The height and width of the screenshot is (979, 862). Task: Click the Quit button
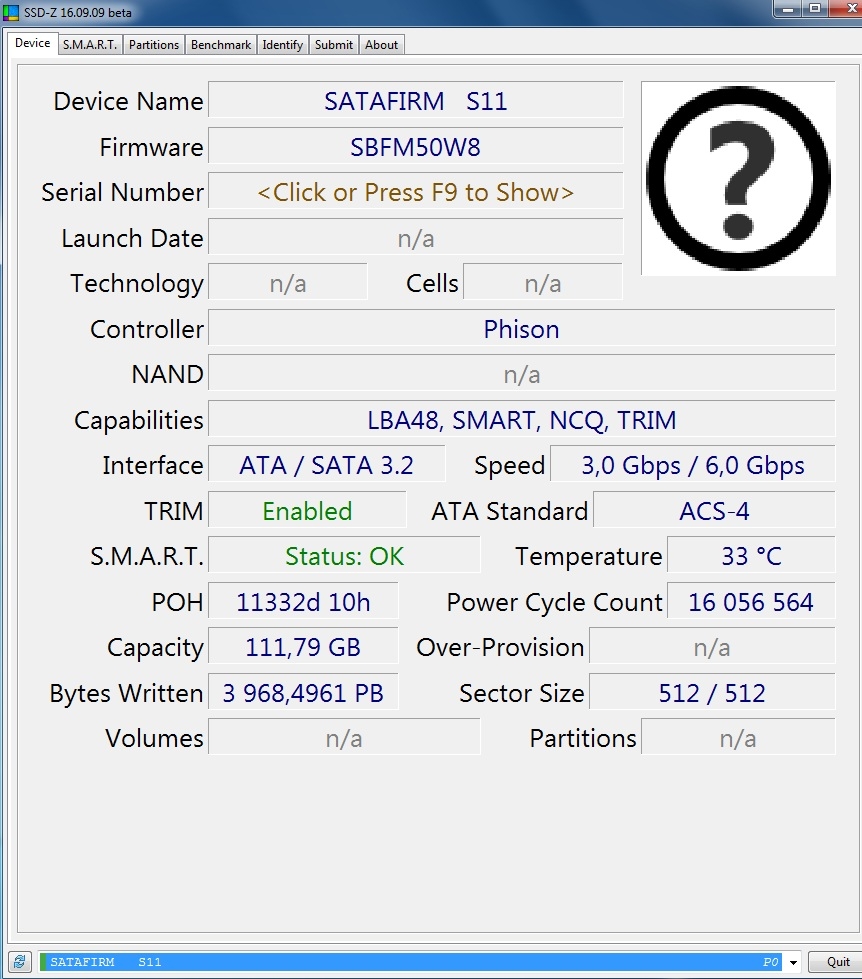pos(838,962)
